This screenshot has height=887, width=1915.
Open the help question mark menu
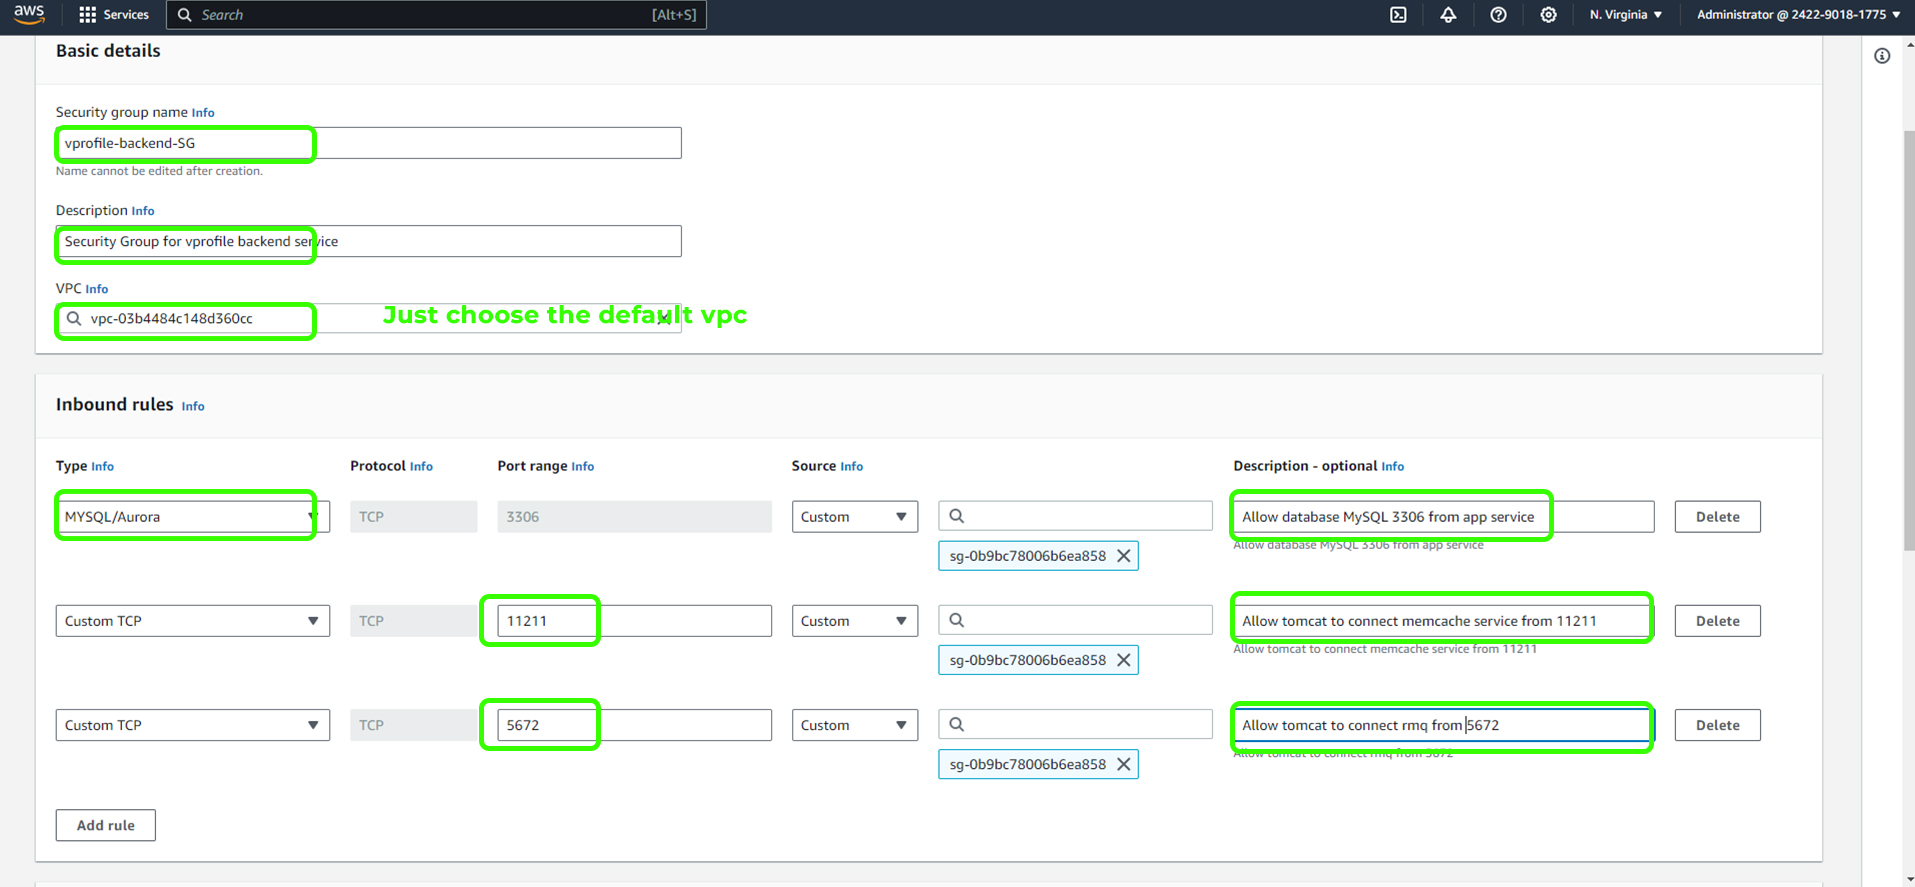click(1498, 15)
